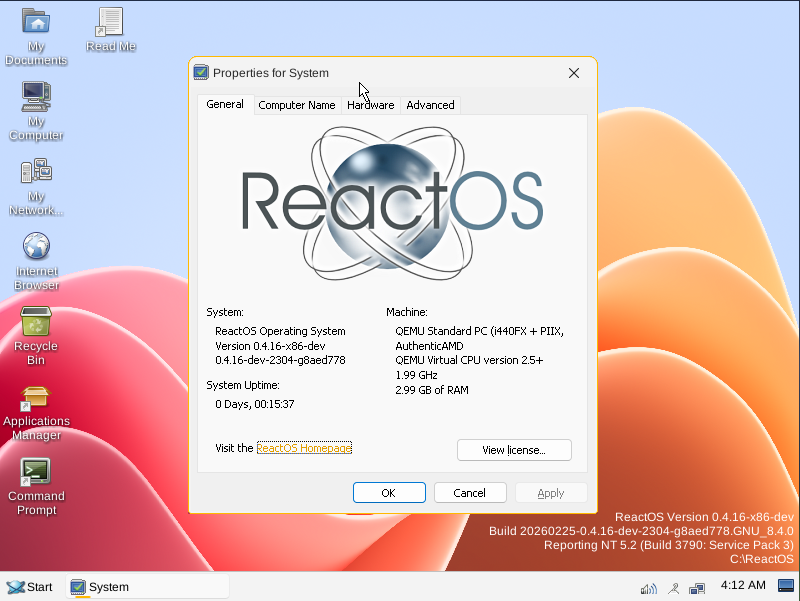Viewport: 800px width, 601px height.
Task: Open My Documents desktop icon
Action: 36,36
